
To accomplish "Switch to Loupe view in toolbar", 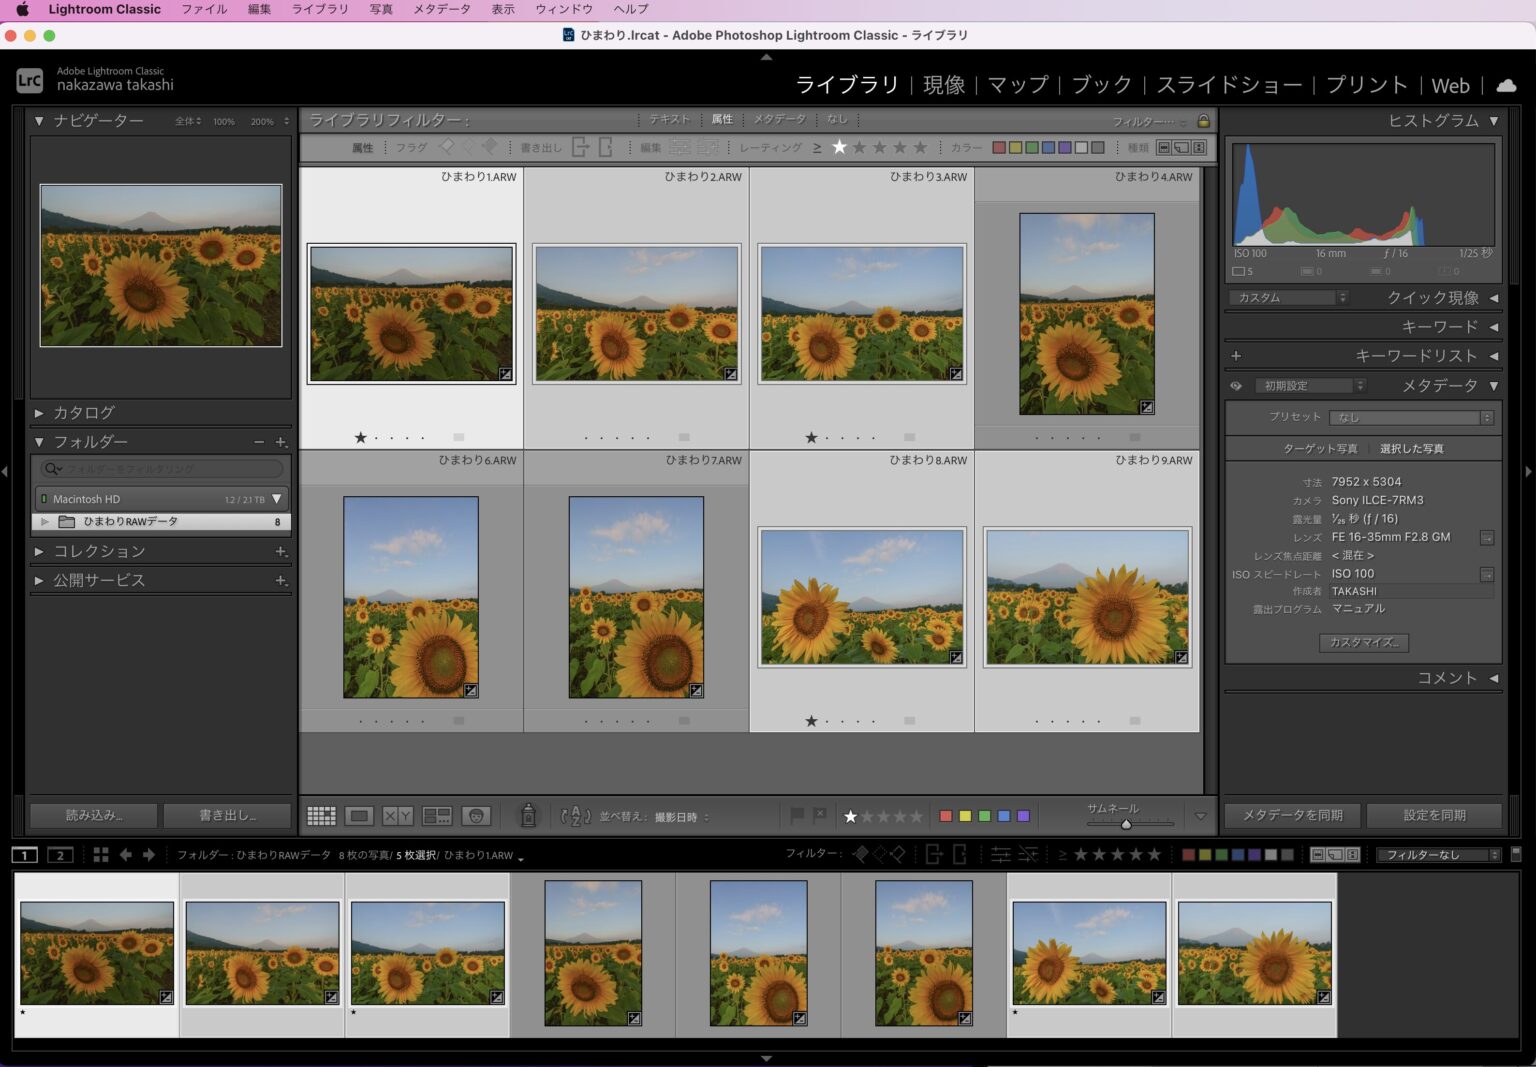I will [359, 816].
